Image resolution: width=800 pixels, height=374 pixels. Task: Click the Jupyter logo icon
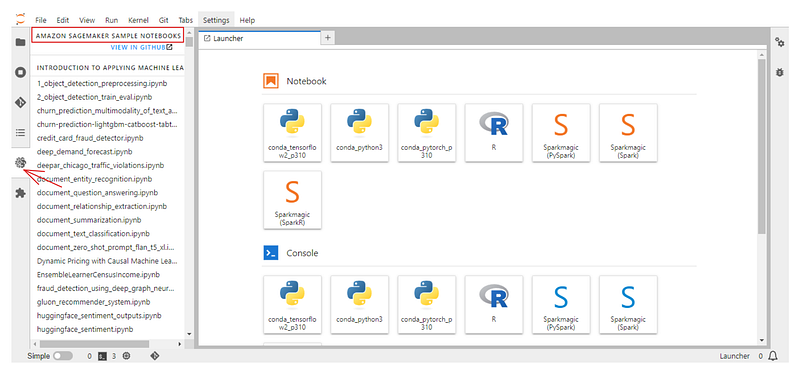pos(20,20)
